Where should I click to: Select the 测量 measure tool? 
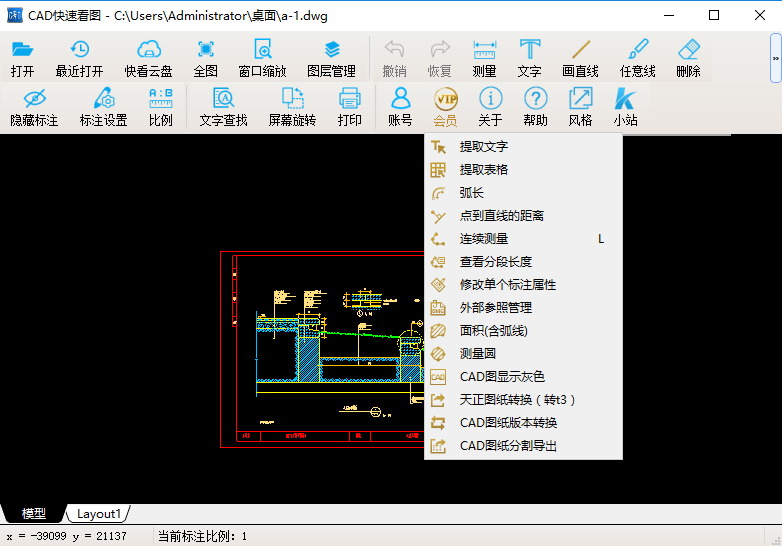click(484, 58)
